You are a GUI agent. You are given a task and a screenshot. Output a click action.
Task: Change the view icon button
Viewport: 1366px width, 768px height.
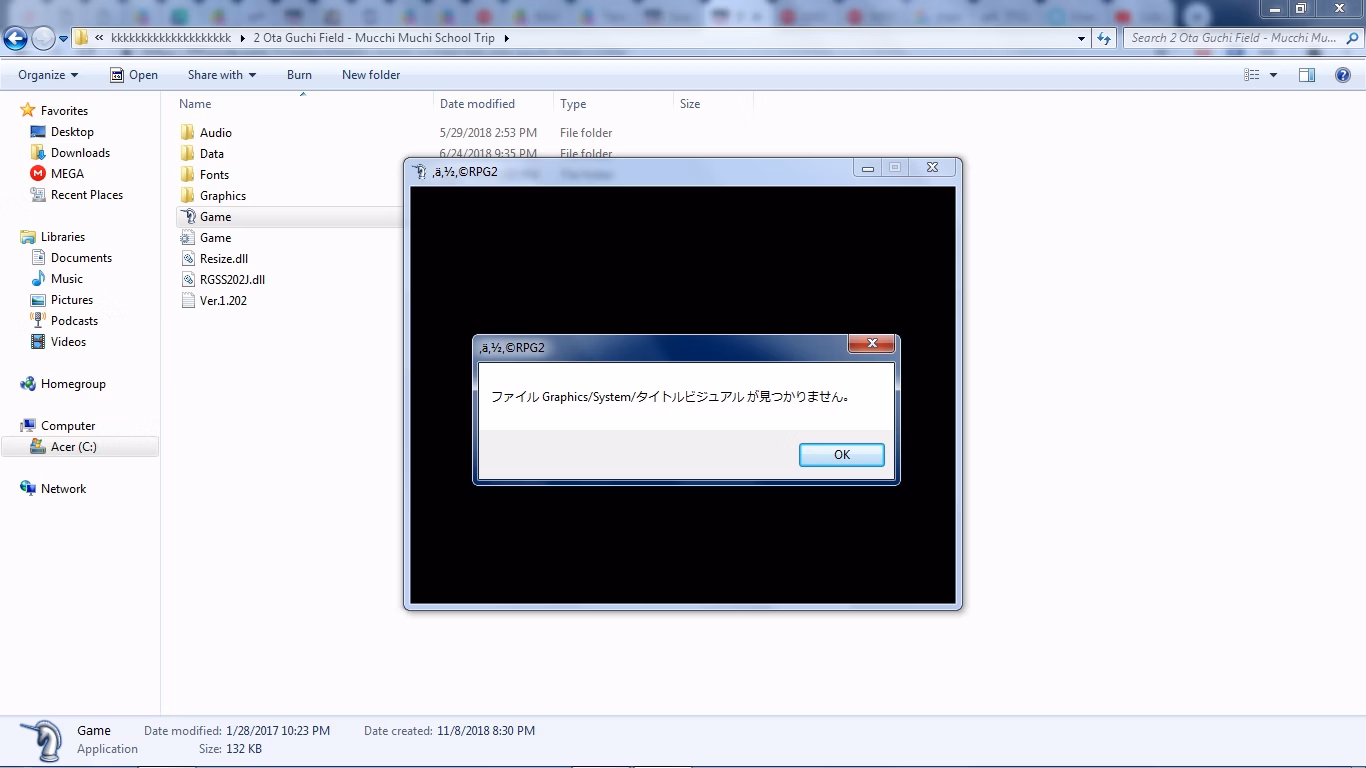1251,75
